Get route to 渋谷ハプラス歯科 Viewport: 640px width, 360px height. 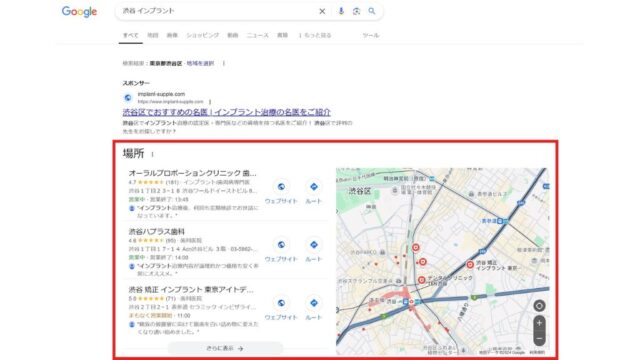pos(313,250)
